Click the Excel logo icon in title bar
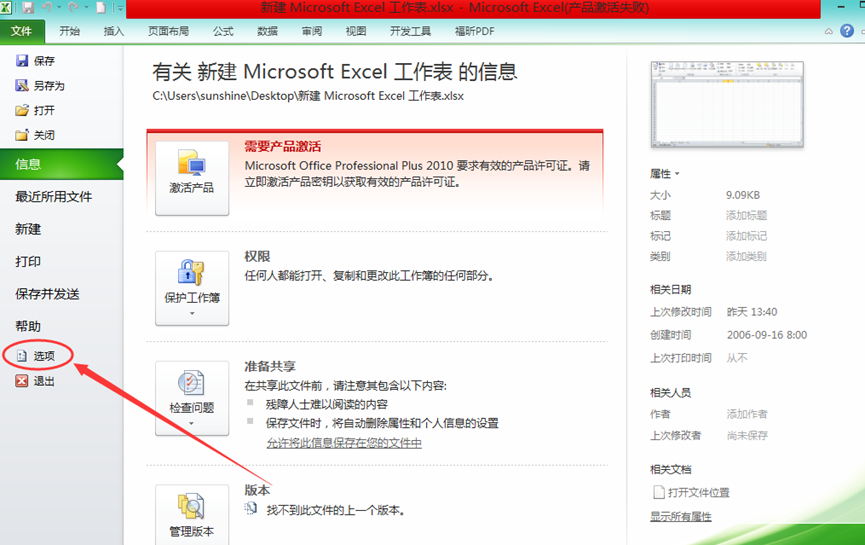 [7, 8]
